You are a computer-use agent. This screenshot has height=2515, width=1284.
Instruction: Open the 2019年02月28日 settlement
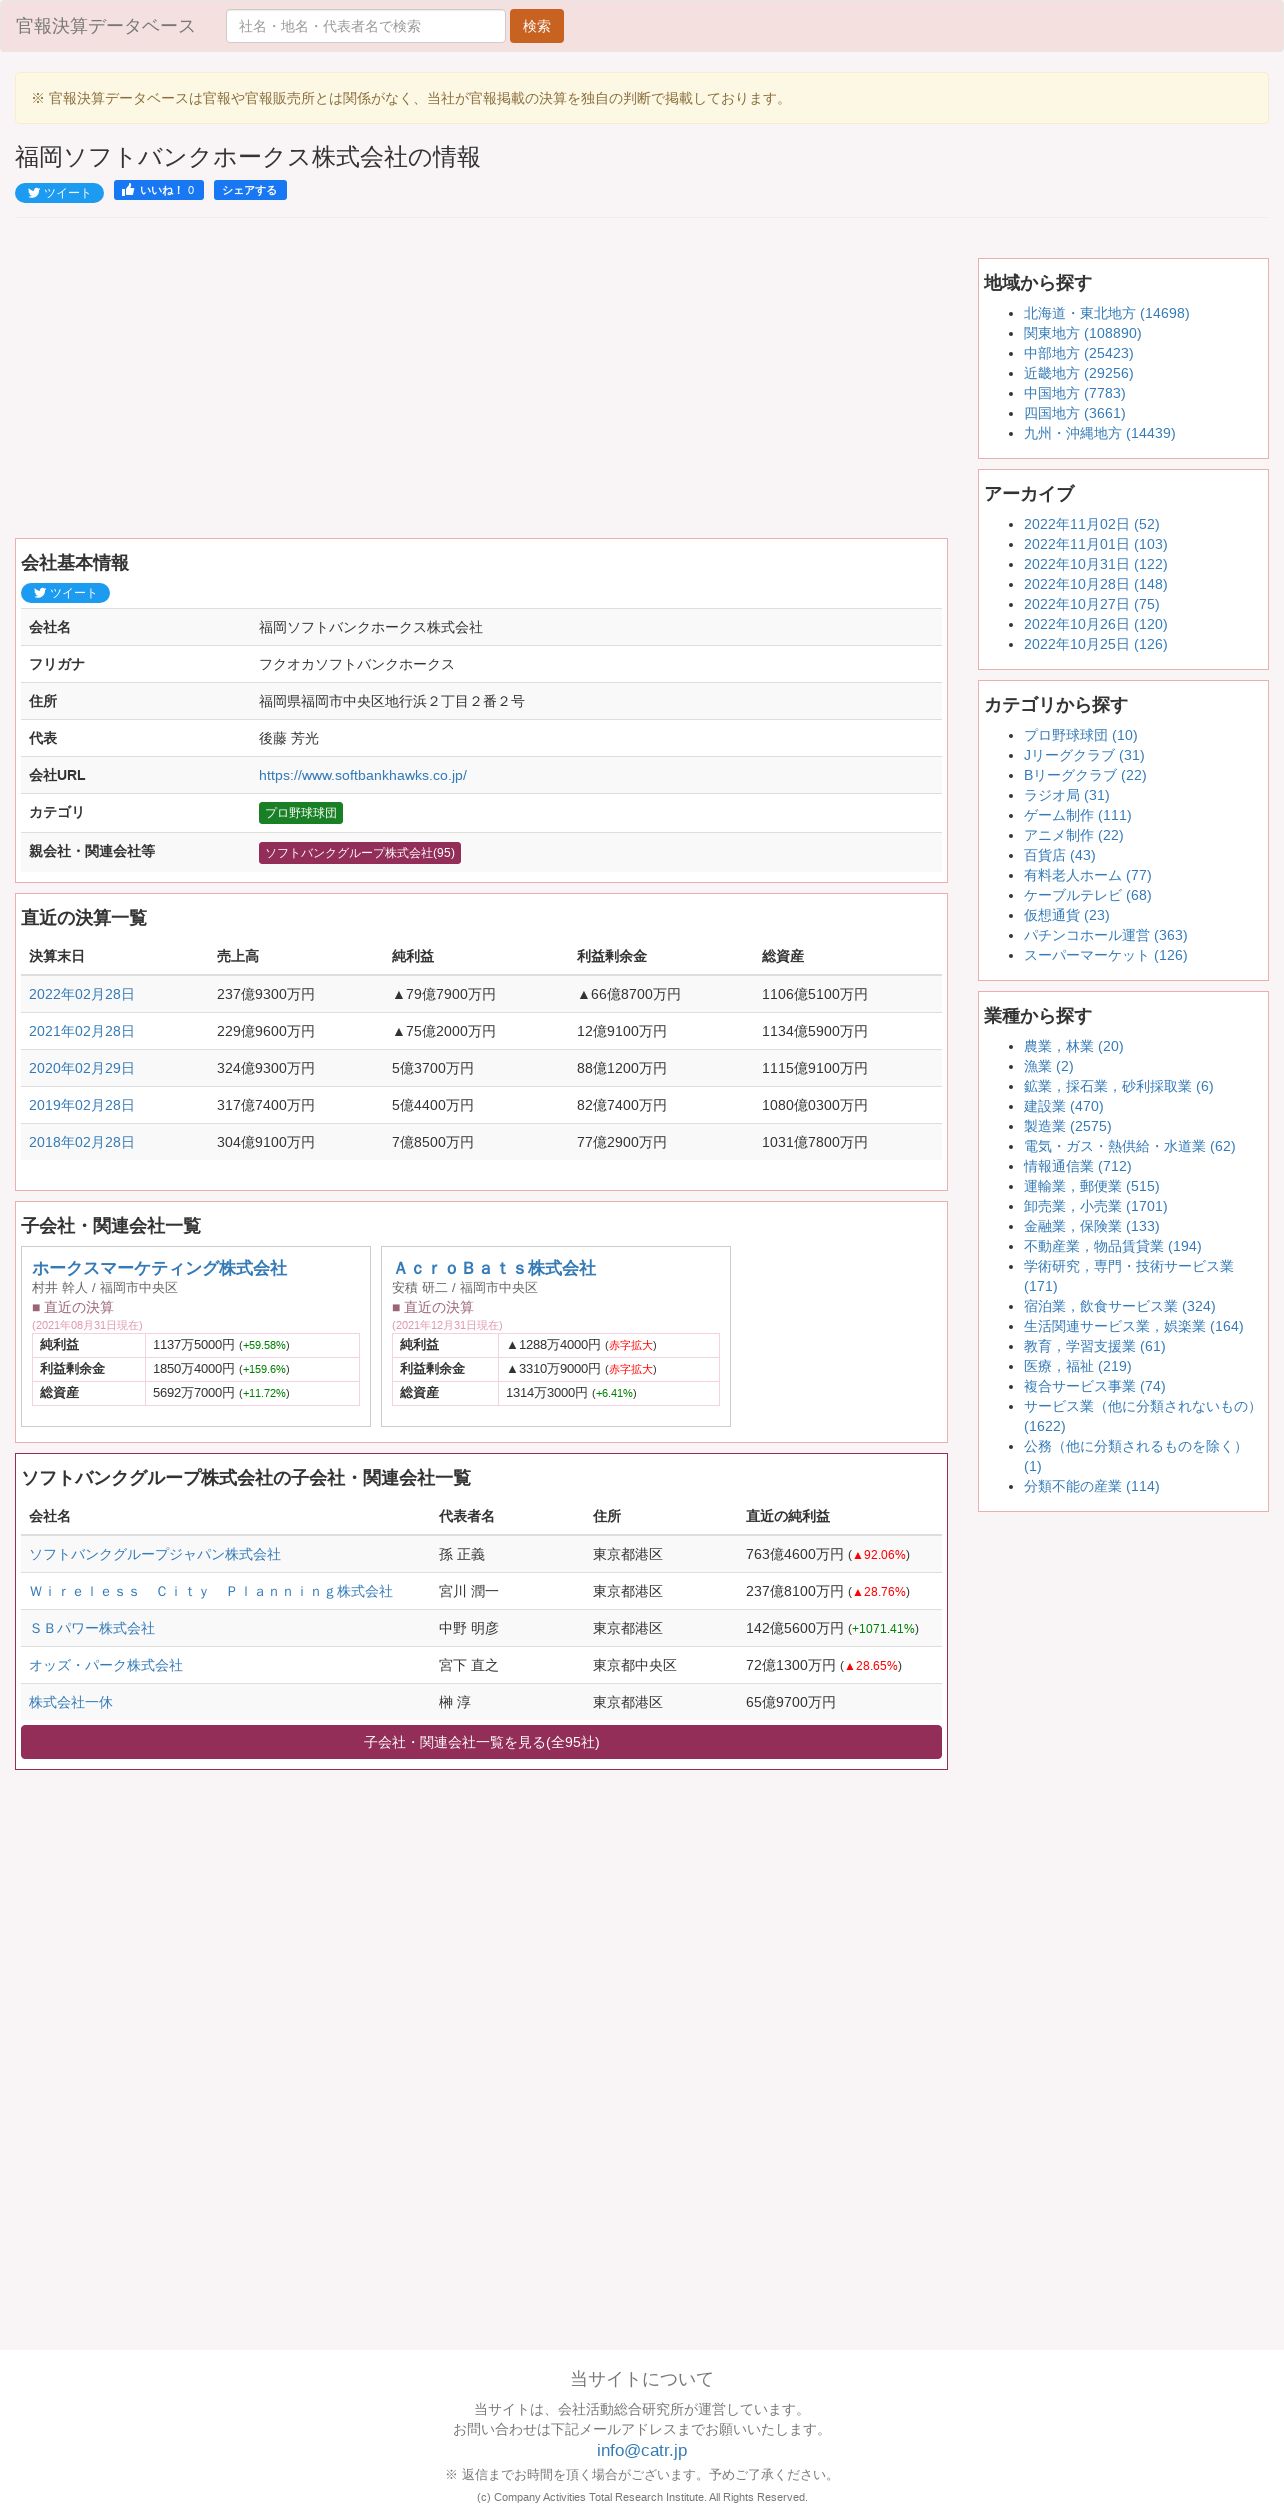click(x=81, y=1105)
